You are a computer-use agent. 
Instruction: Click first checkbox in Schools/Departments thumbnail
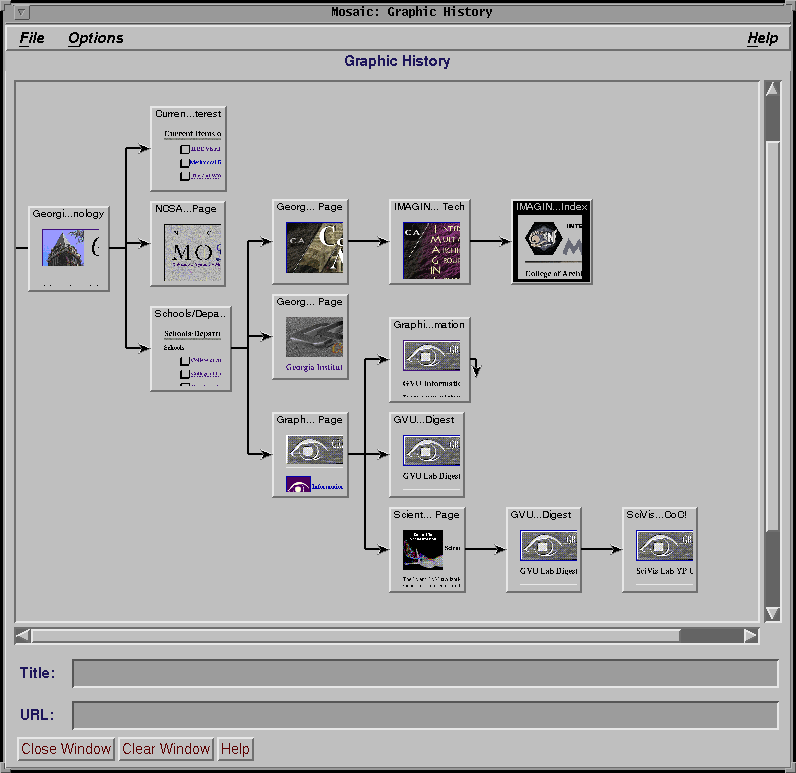(185, 361)
